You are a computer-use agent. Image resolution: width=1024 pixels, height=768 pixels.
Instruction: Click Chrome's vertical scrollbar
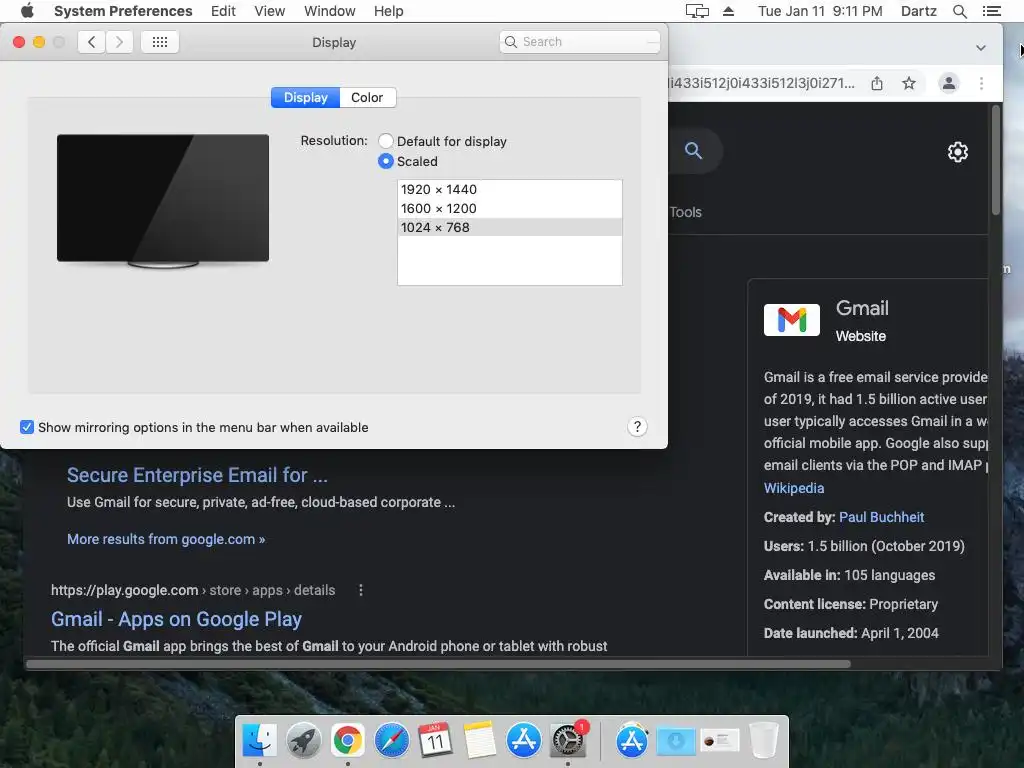(x=995, y=160)
